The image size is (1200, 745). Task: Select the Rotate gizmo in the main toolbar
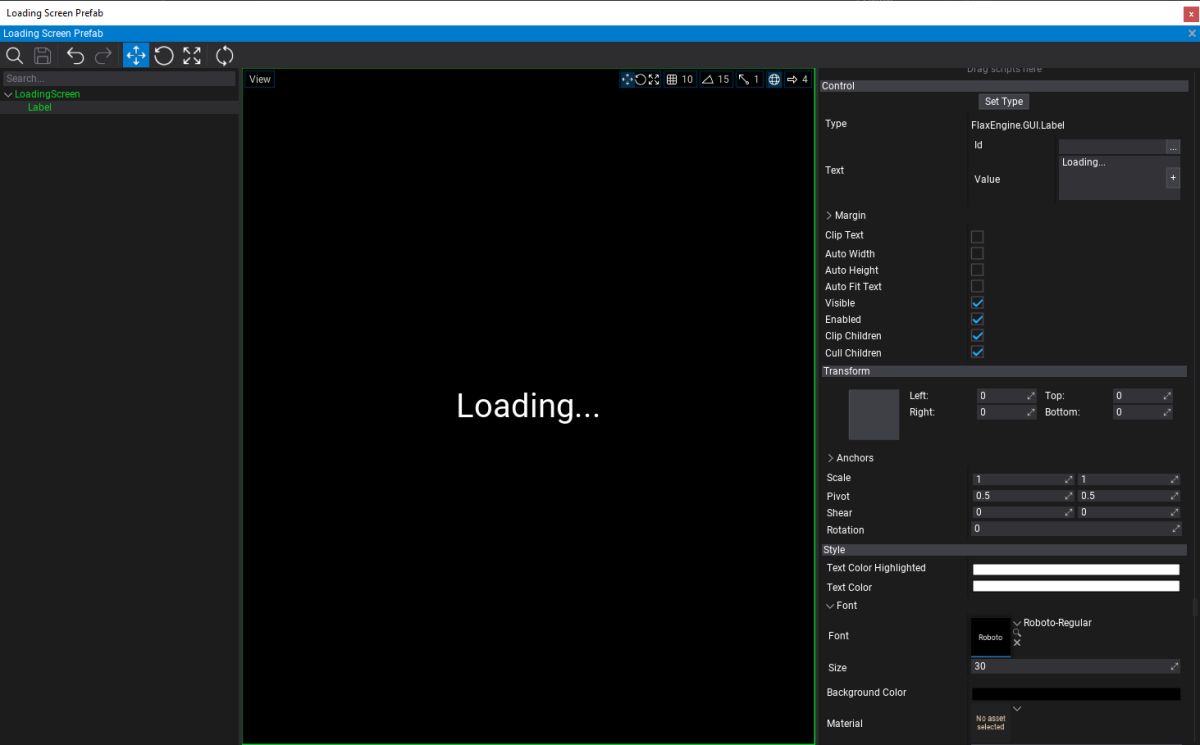click(x=164, y=55)
